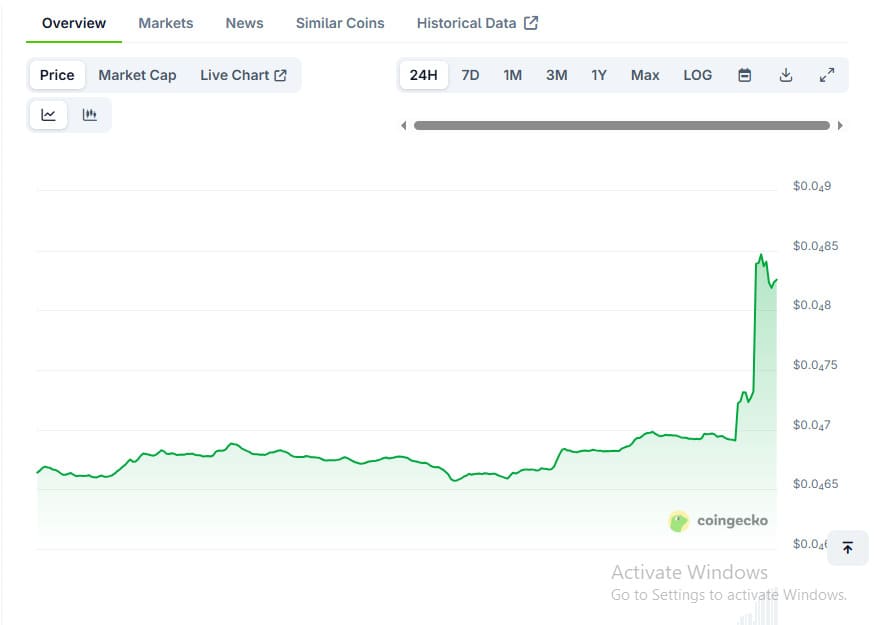
Task: Select the Price chart mode
Action: tap(57, 75)
